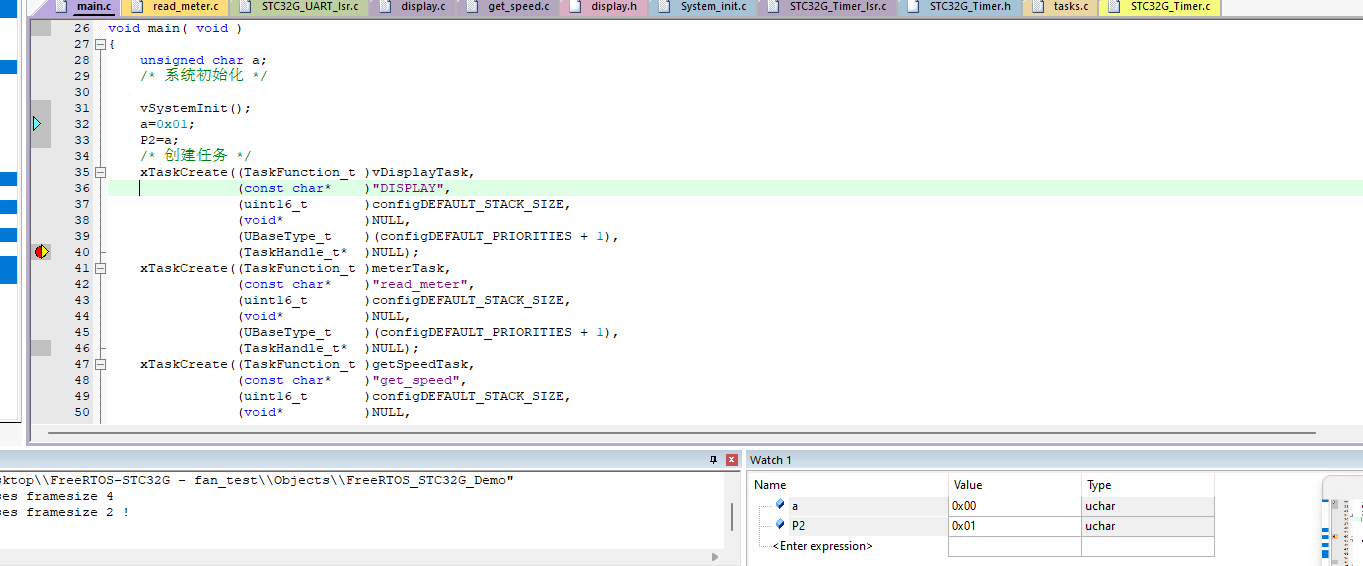Click the "DISPLAY" string on line 36
Screen dimensions: 1363x566
tap(408, 188)
